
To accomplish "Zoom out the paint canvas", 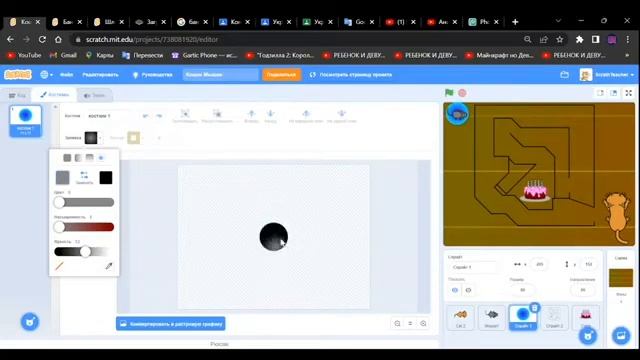I will [397, 323].
